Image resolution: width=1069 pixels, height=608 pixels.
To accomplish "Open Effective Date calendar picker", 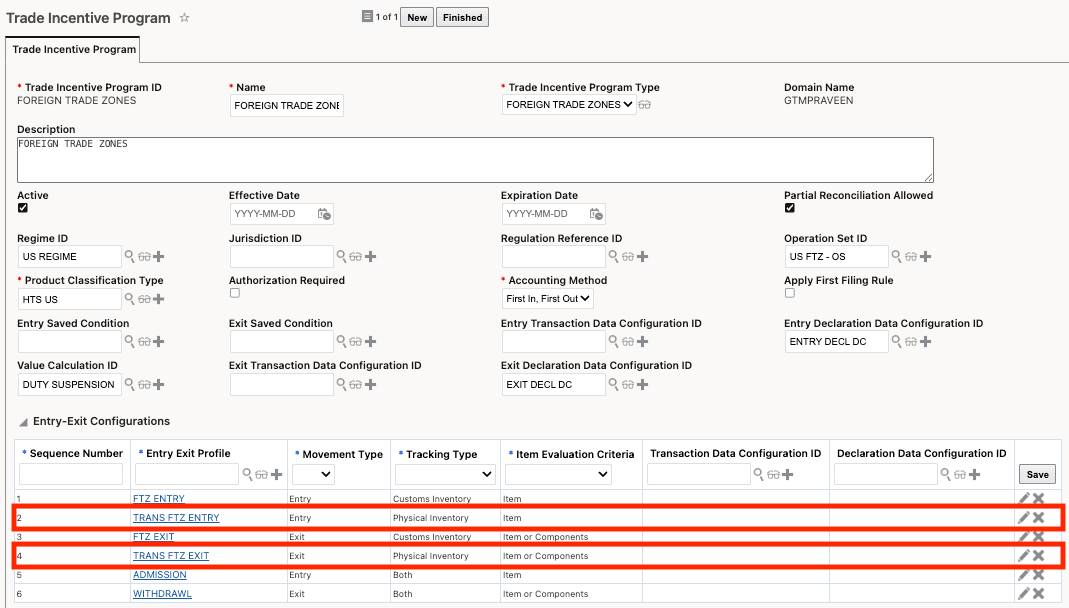I will click(x=325, y=214).
